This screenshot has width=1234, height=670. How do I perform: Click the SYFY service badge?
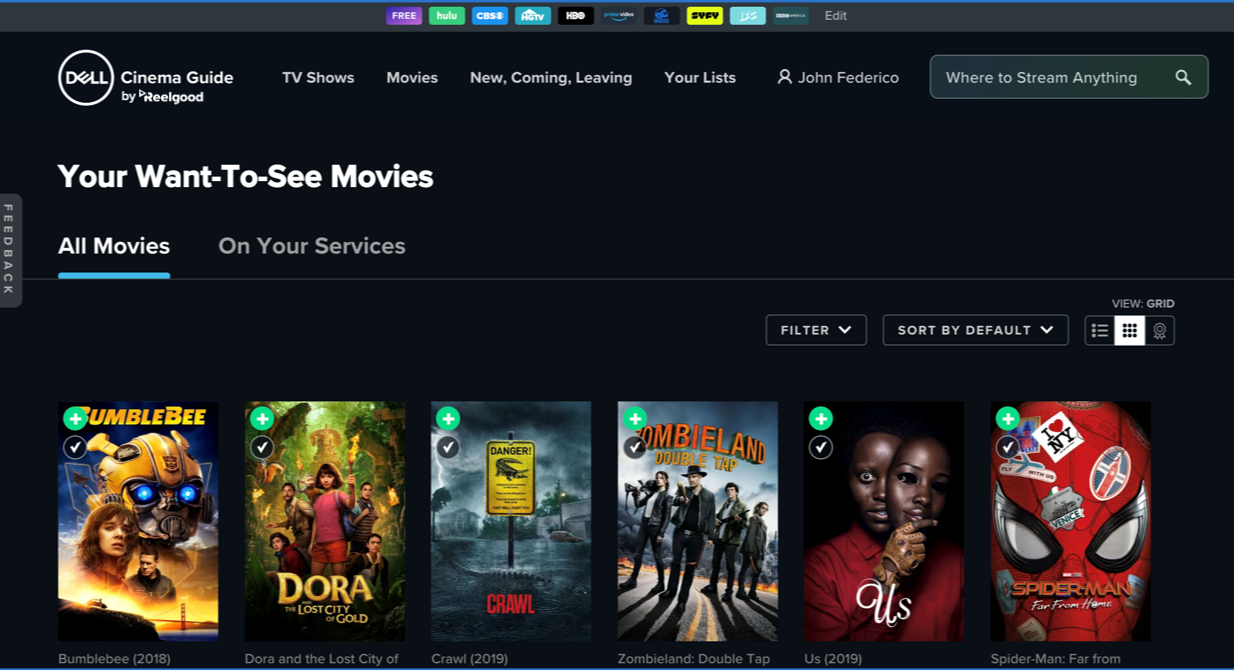point(705,16)
